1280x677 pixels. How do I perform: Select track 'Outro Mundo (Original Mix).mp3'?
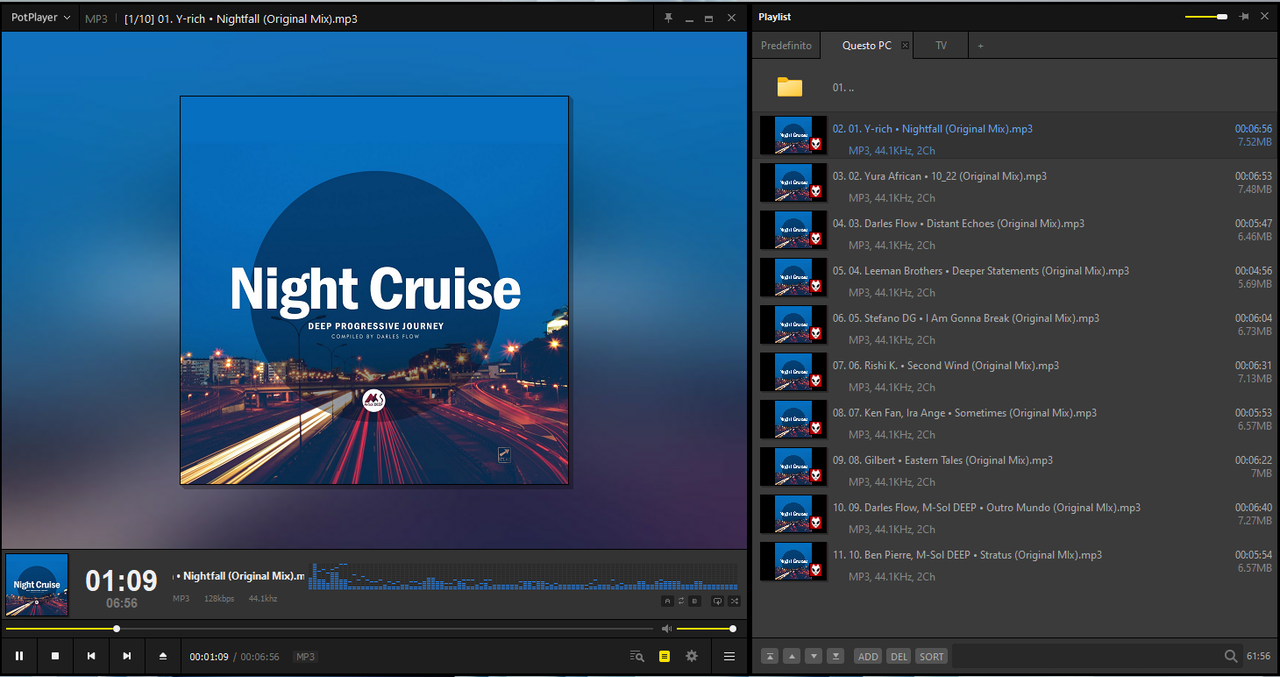[x=1016, y=514]
